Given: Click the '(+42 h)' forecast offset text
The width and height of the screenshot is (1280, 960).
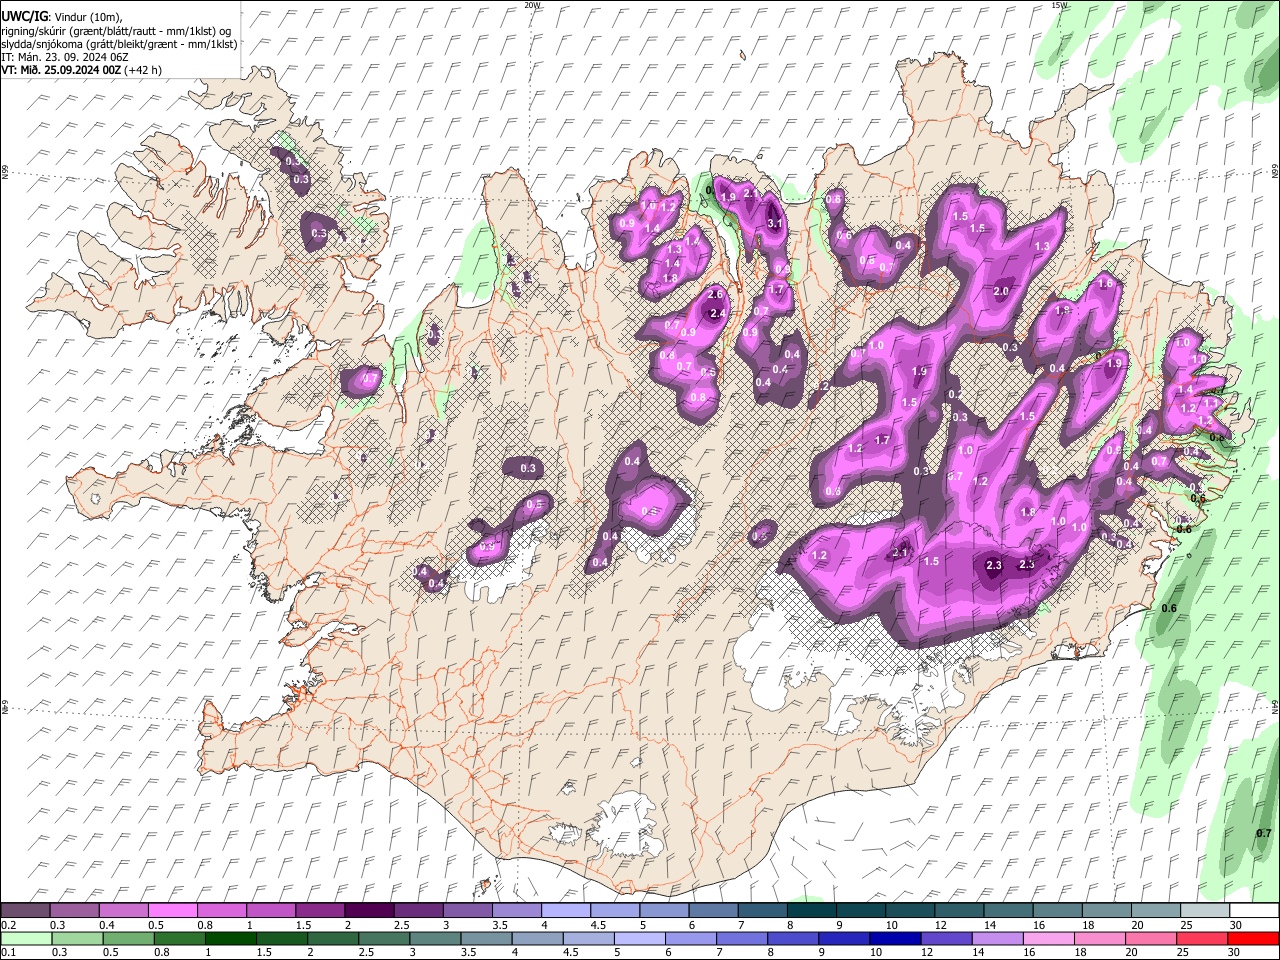Looking at the screenshot, I should (x=143, y=70).
